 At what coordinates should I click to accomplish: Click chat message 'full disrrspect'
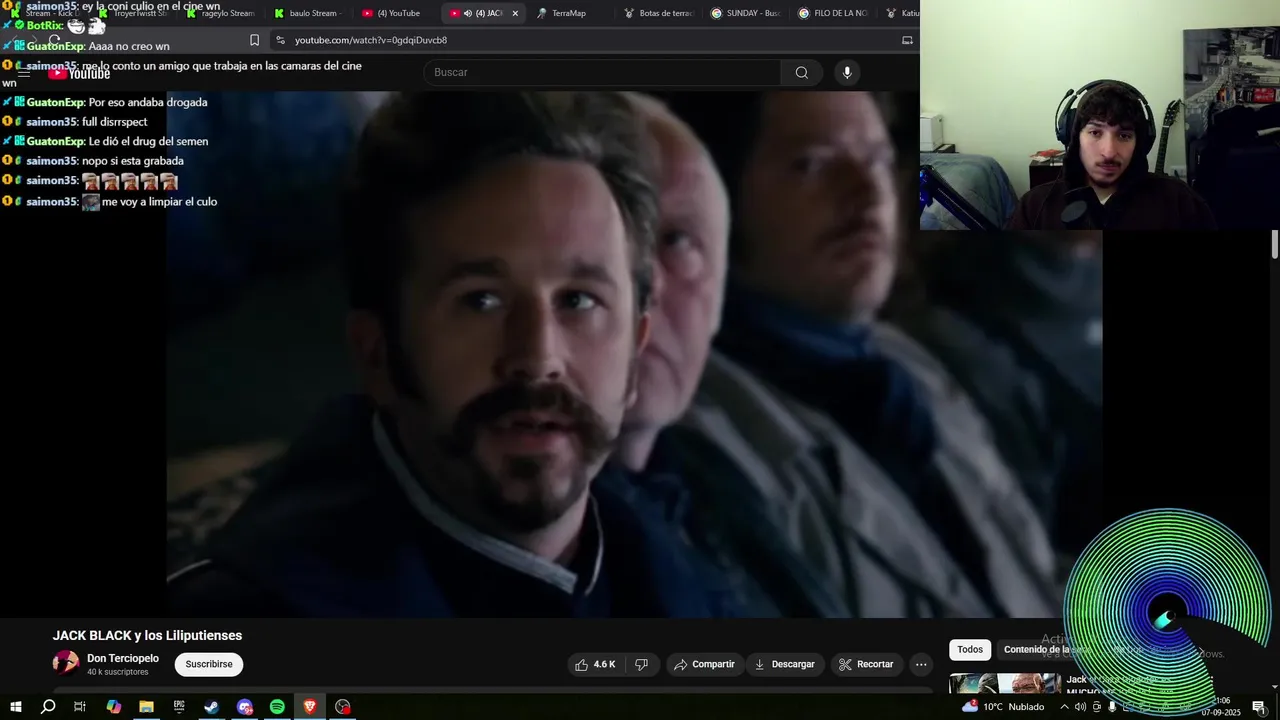click(114, 122)
